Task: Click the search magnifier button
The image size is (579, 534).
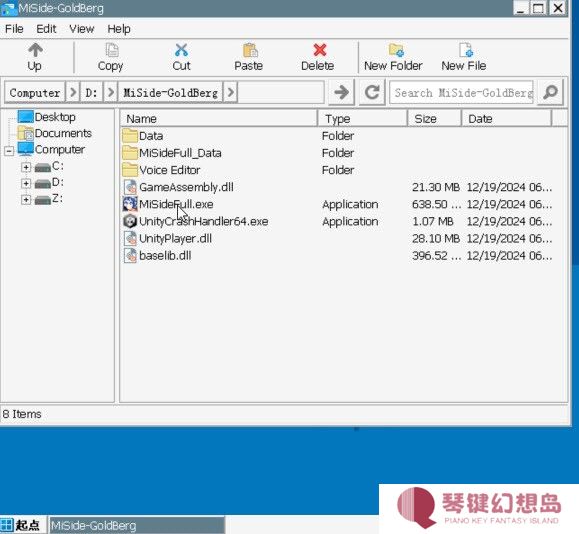Action: (550, 92)
